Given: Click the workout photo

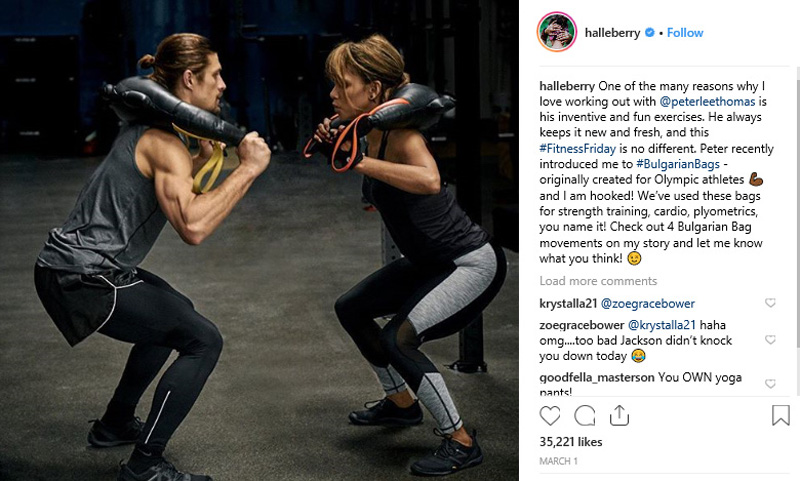Looking at the screenshot, I should pyautogui.click(x=259, y=240).
